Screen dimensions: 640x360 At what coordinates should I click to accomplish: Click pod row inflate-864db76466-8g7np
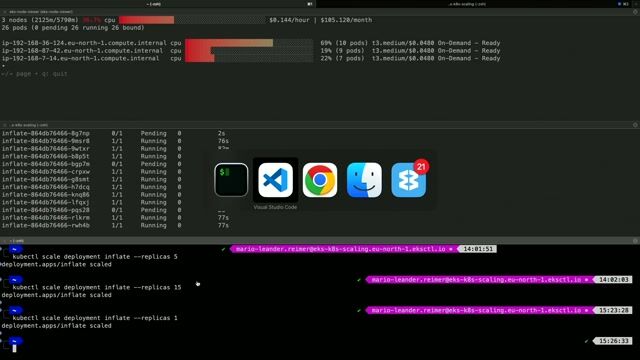[114, 133]
